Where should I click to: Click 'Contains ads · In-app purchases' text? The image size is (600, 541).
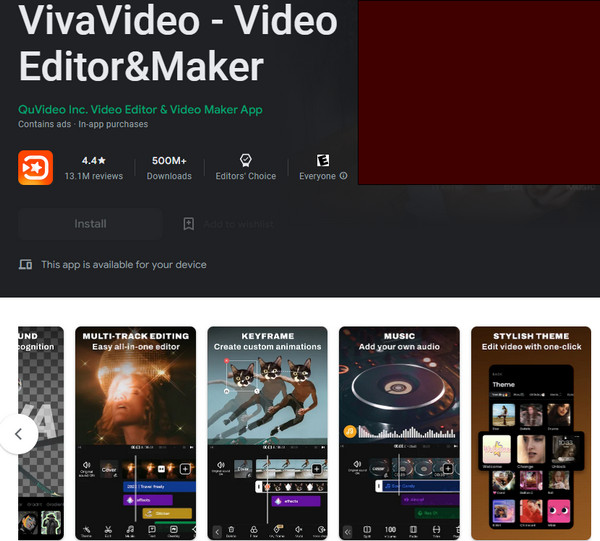coord(83,124)
